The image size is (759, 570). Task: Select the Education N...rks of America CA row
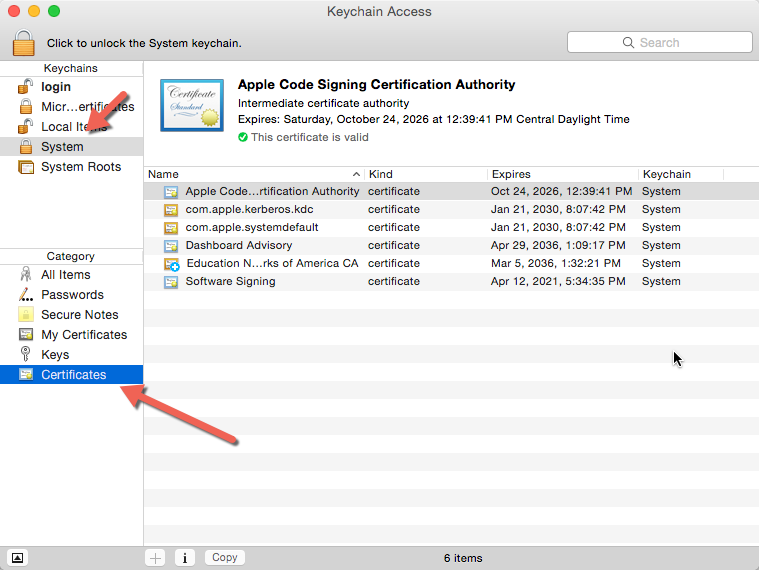[451, 263]
